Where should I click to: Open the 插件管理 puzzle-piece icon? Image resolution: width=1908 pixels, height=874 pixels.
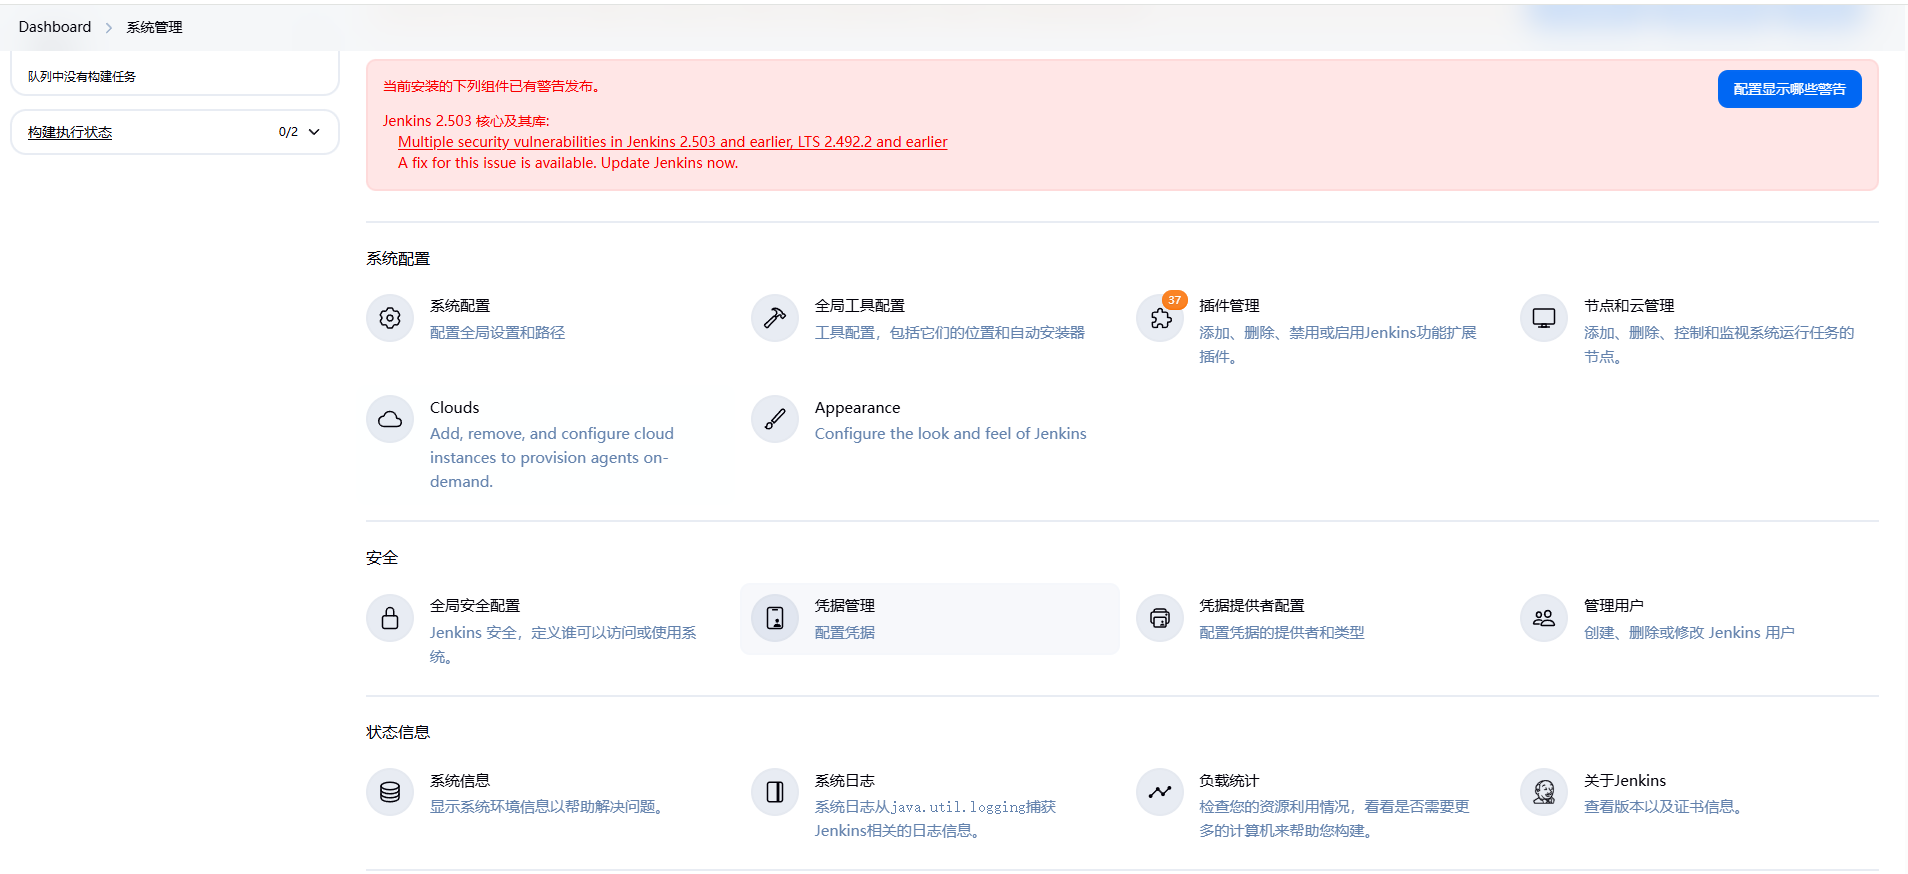[x=1160, y=318]
